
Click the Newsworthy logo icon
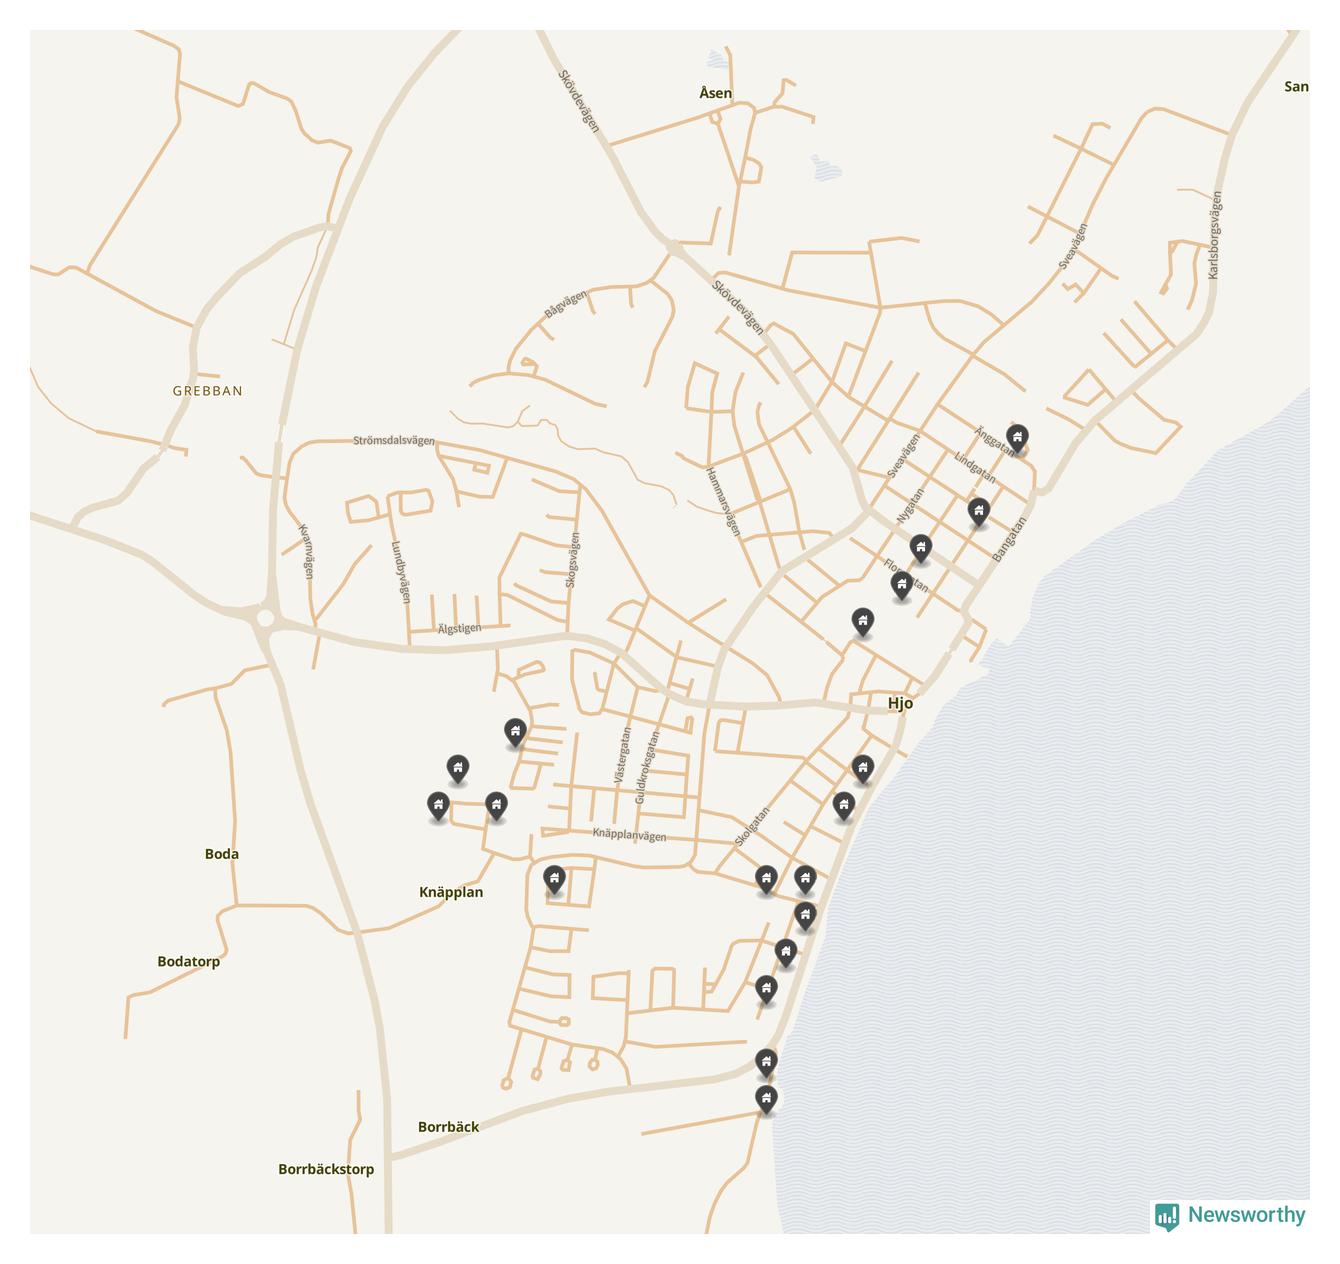pos(1167,1216)
